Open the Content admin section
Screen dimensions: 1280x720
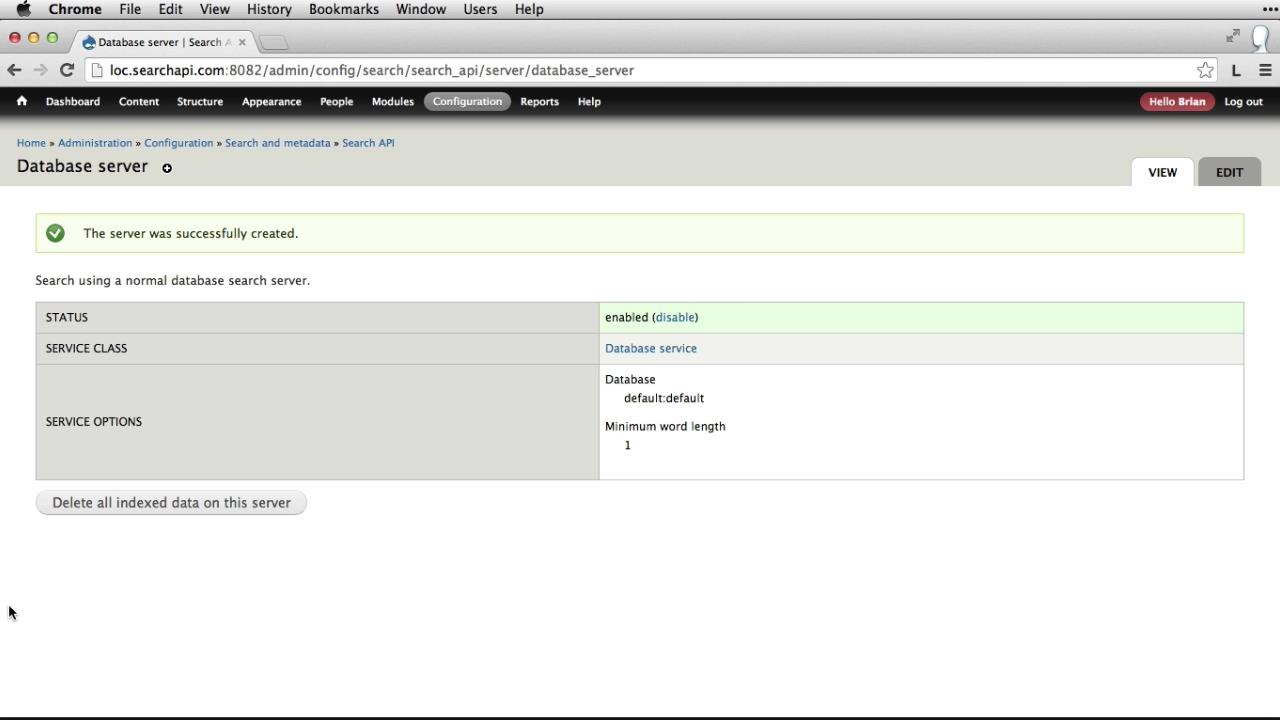tap(139, 101)
